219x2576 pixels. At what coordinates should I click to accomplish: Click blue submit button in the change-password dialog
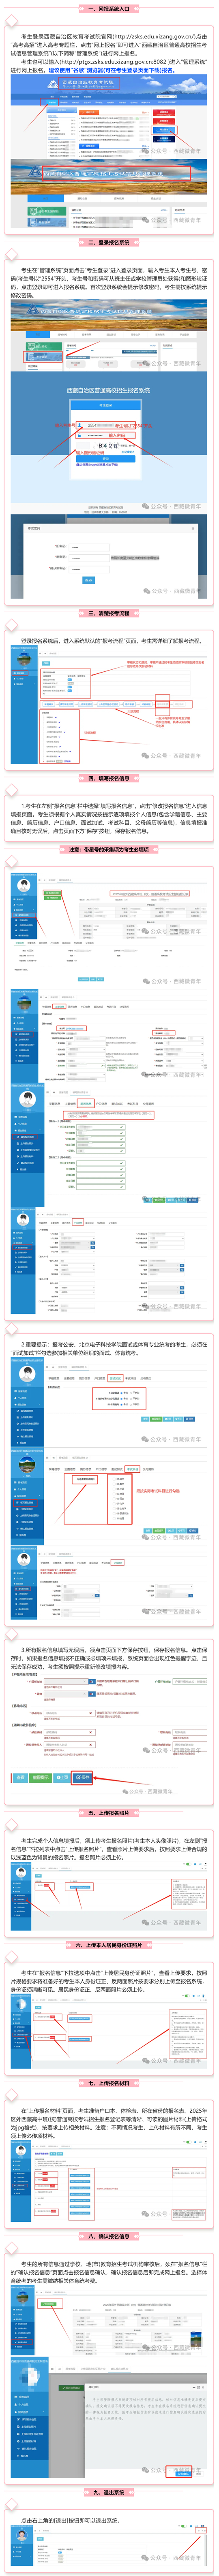[89, 580]
